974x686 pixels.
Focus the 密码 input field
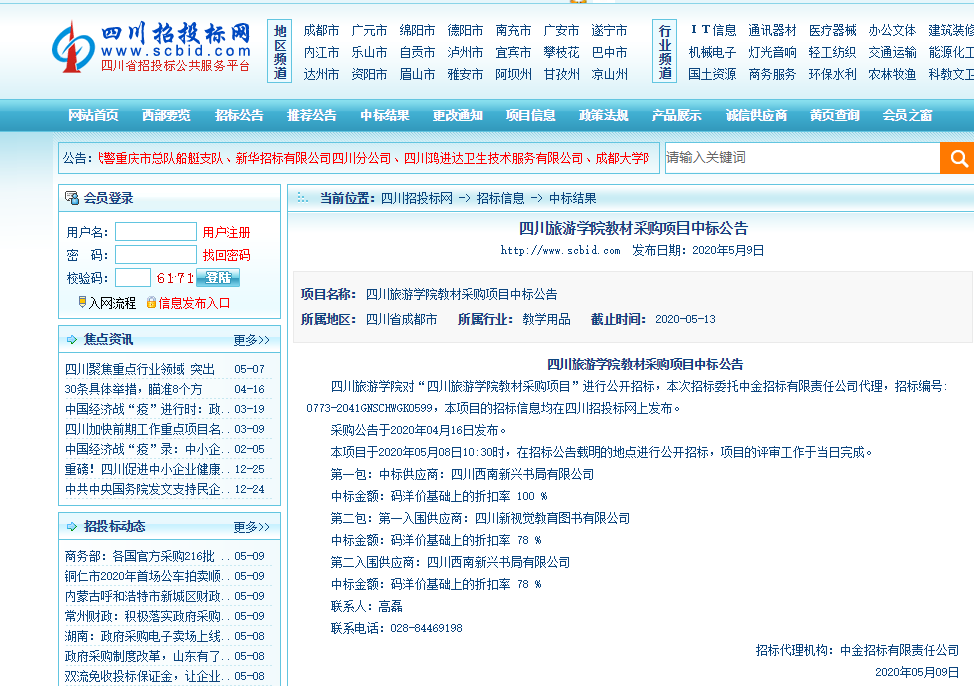point(156,254)
